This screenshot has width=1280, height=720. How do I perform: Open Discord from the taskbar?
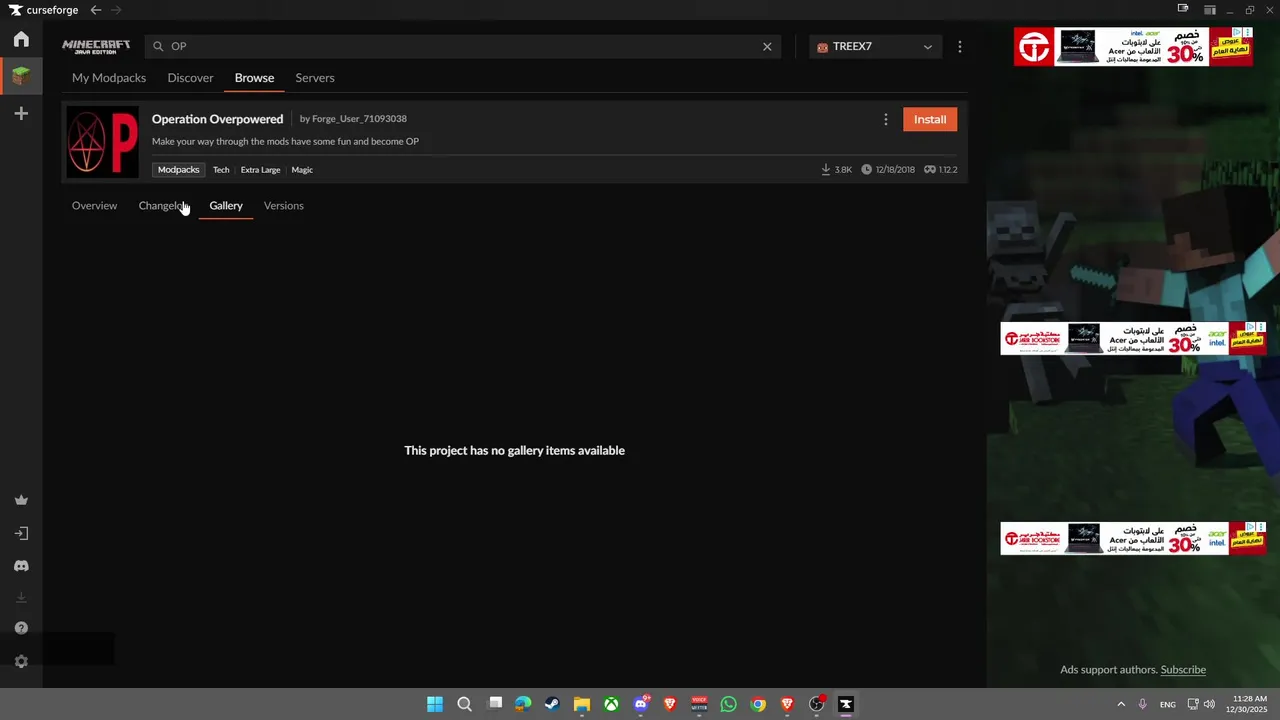click(641, 704)
